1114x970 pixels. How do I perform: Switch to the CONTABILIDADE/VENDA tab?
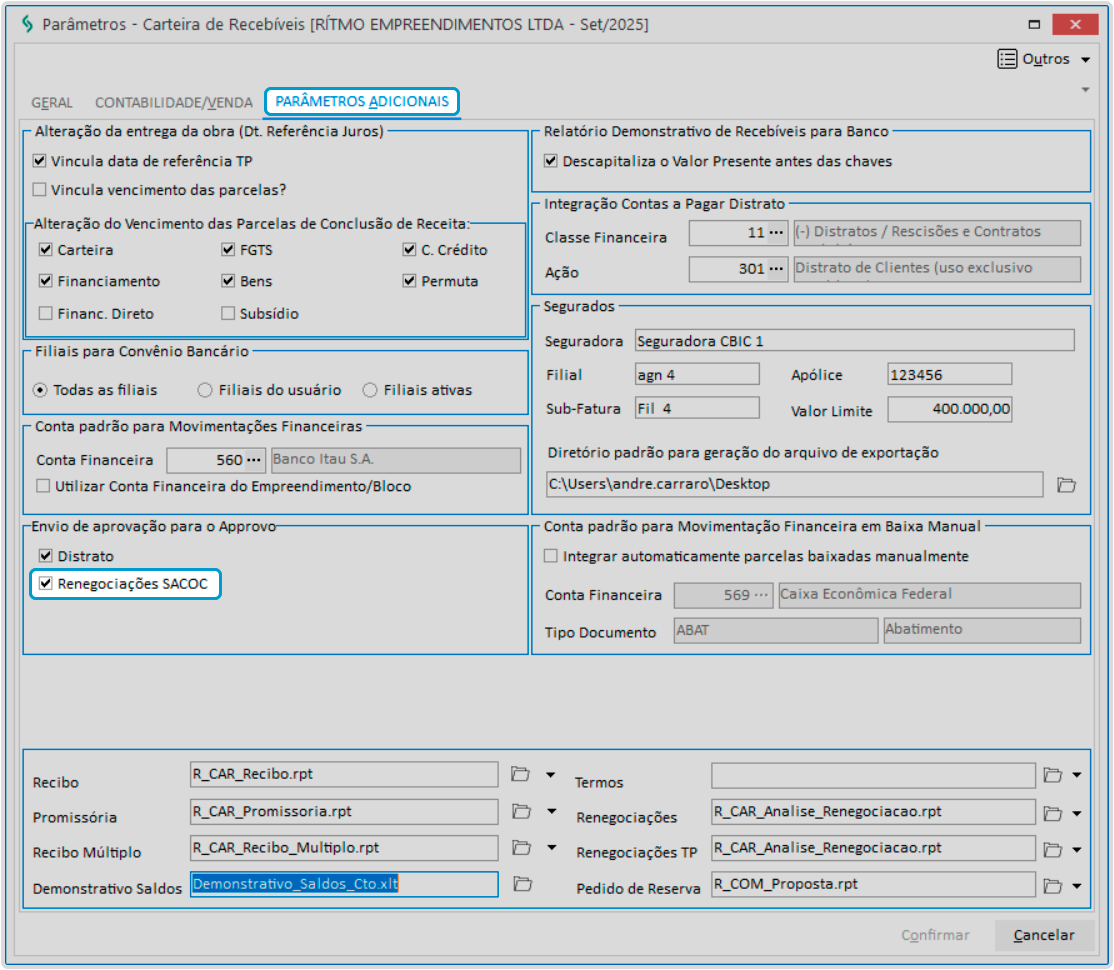[174, 103]
